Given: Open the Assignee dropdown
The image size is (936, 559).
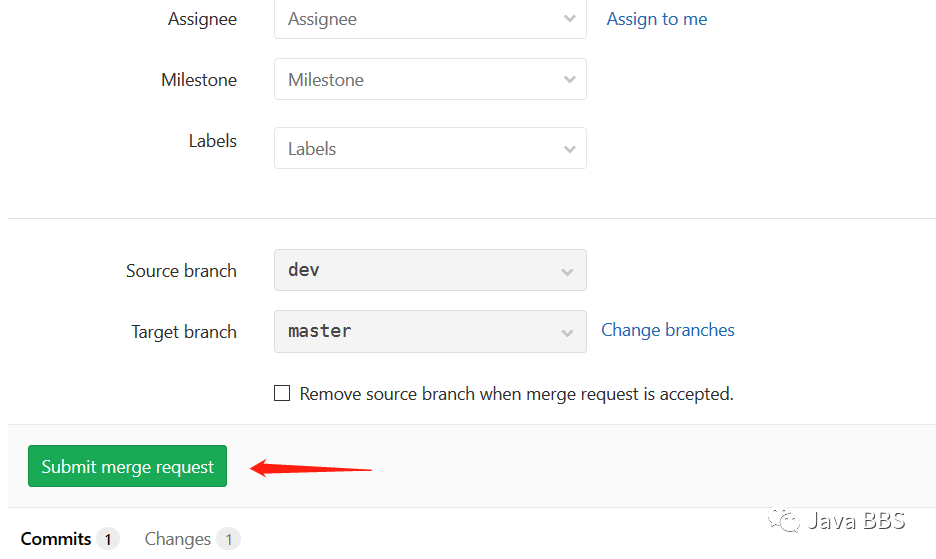Looking at the screenshot, I should 430,19.
